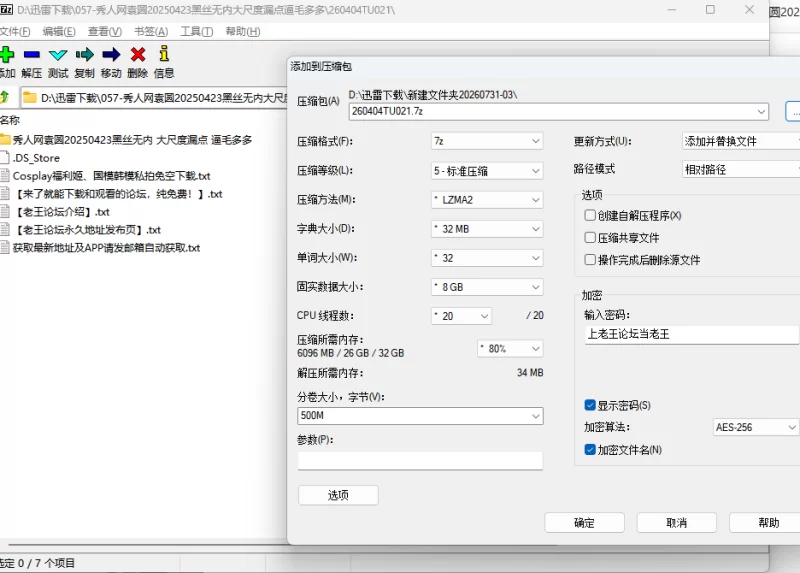Open the 书签(A) menu

pos(151,32)
